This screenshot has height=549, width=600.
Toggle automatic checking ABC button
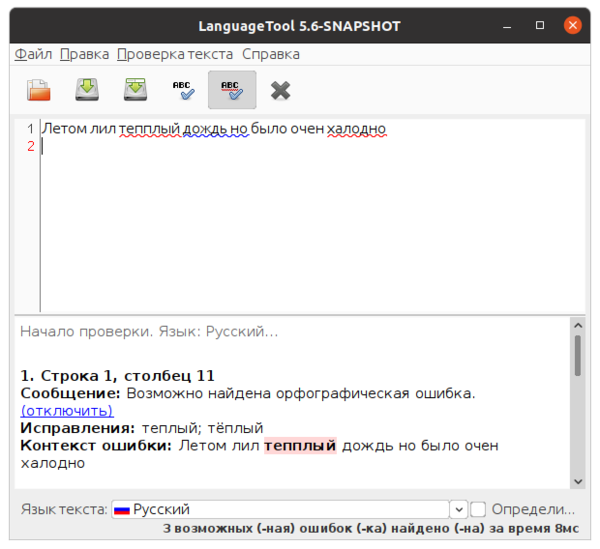[232, 90]
